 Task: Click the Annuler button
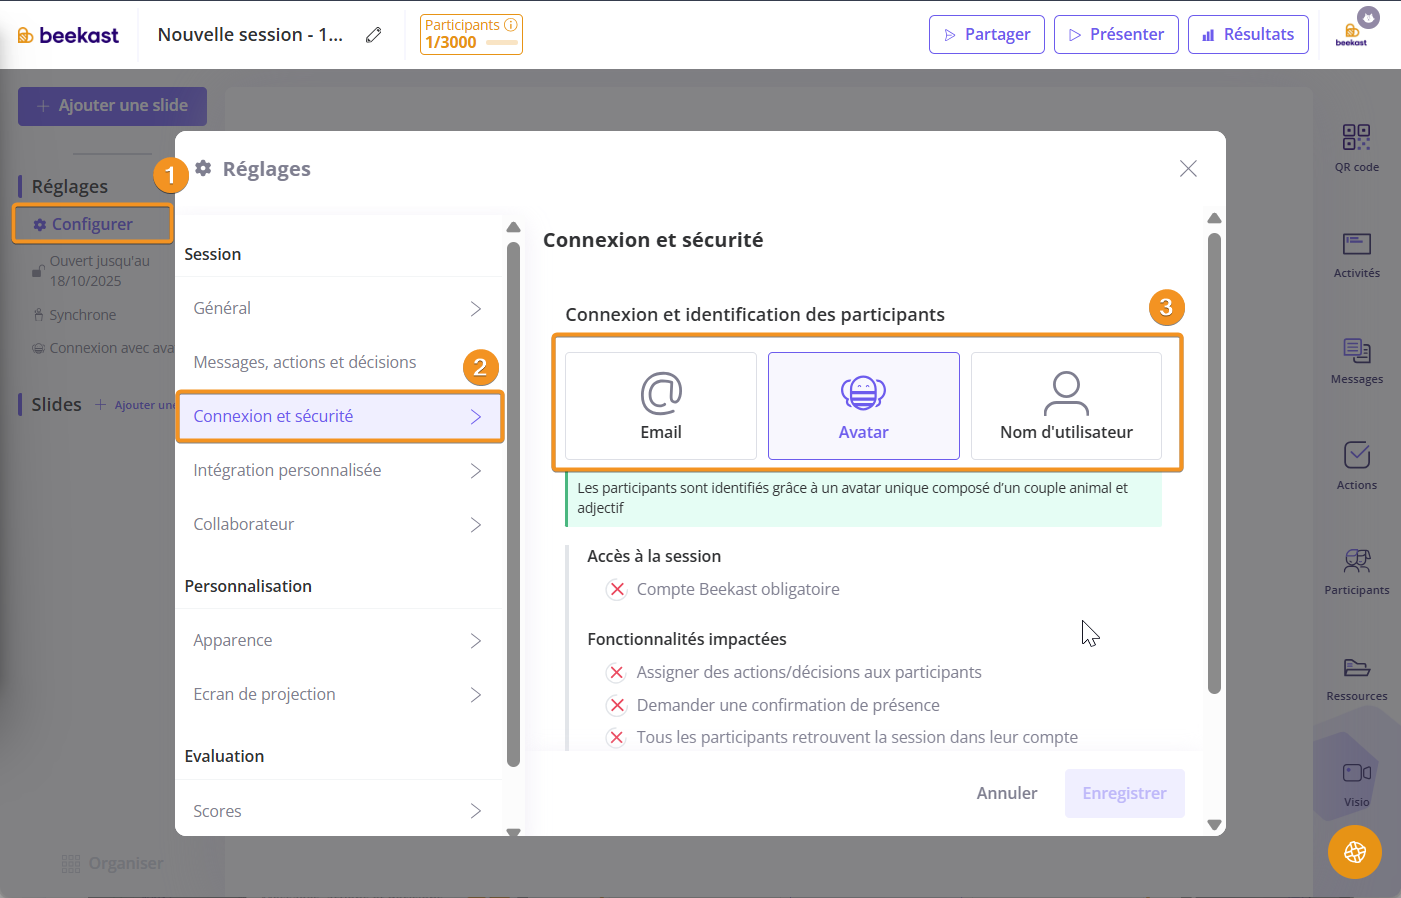(x=1006, y=793)
